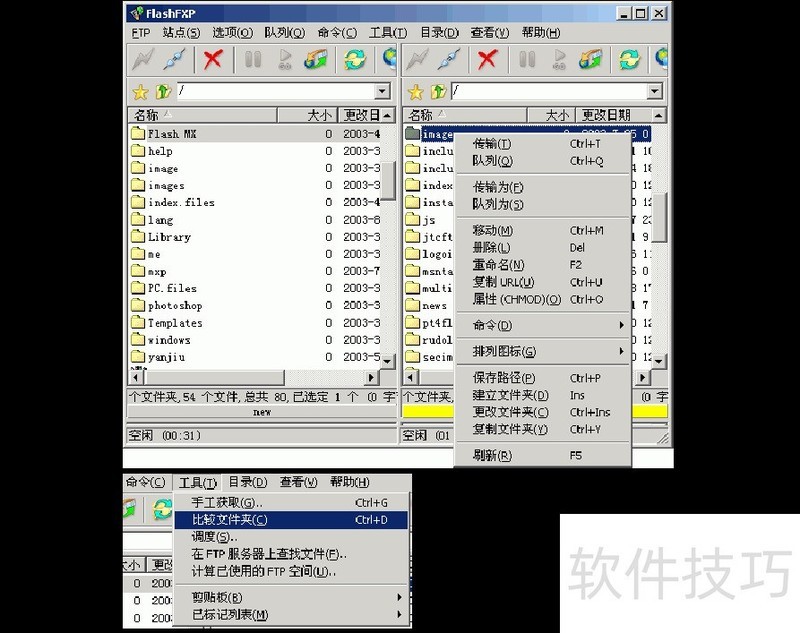Viewport: 800px width, 633px height.
Task: Select 比较文件夹(C) in the Tools menu
Action: pos(229,520)
